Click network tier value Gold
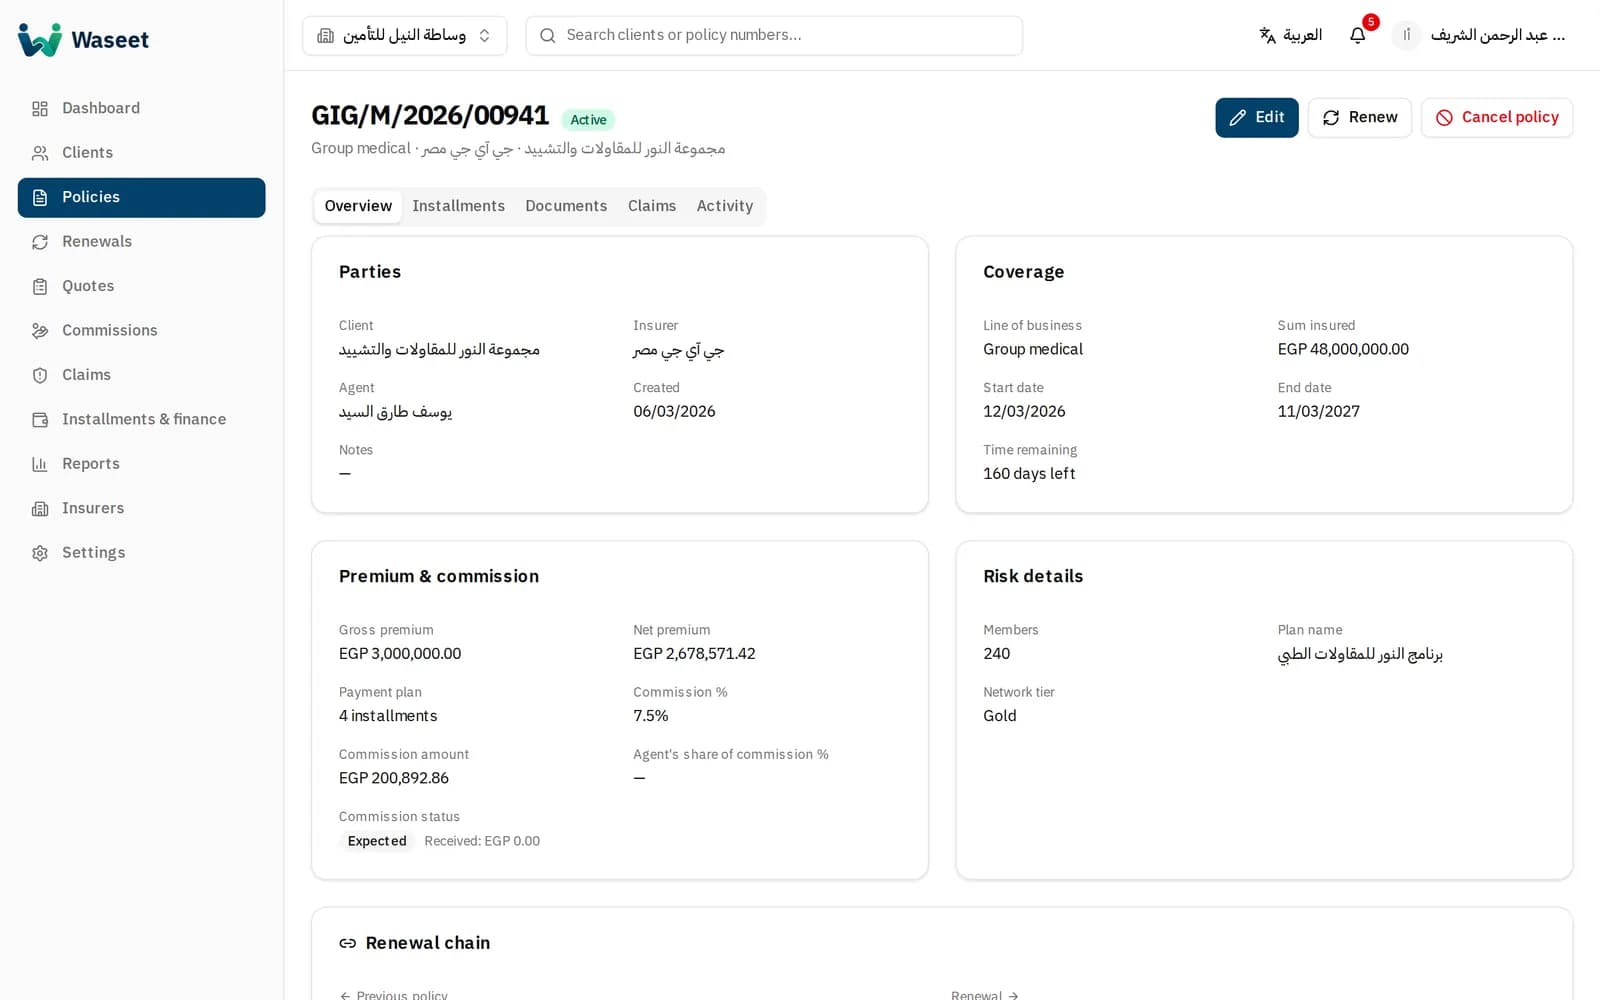The width and height of the screenshot is (1600, 1000). pos(1000,716)
